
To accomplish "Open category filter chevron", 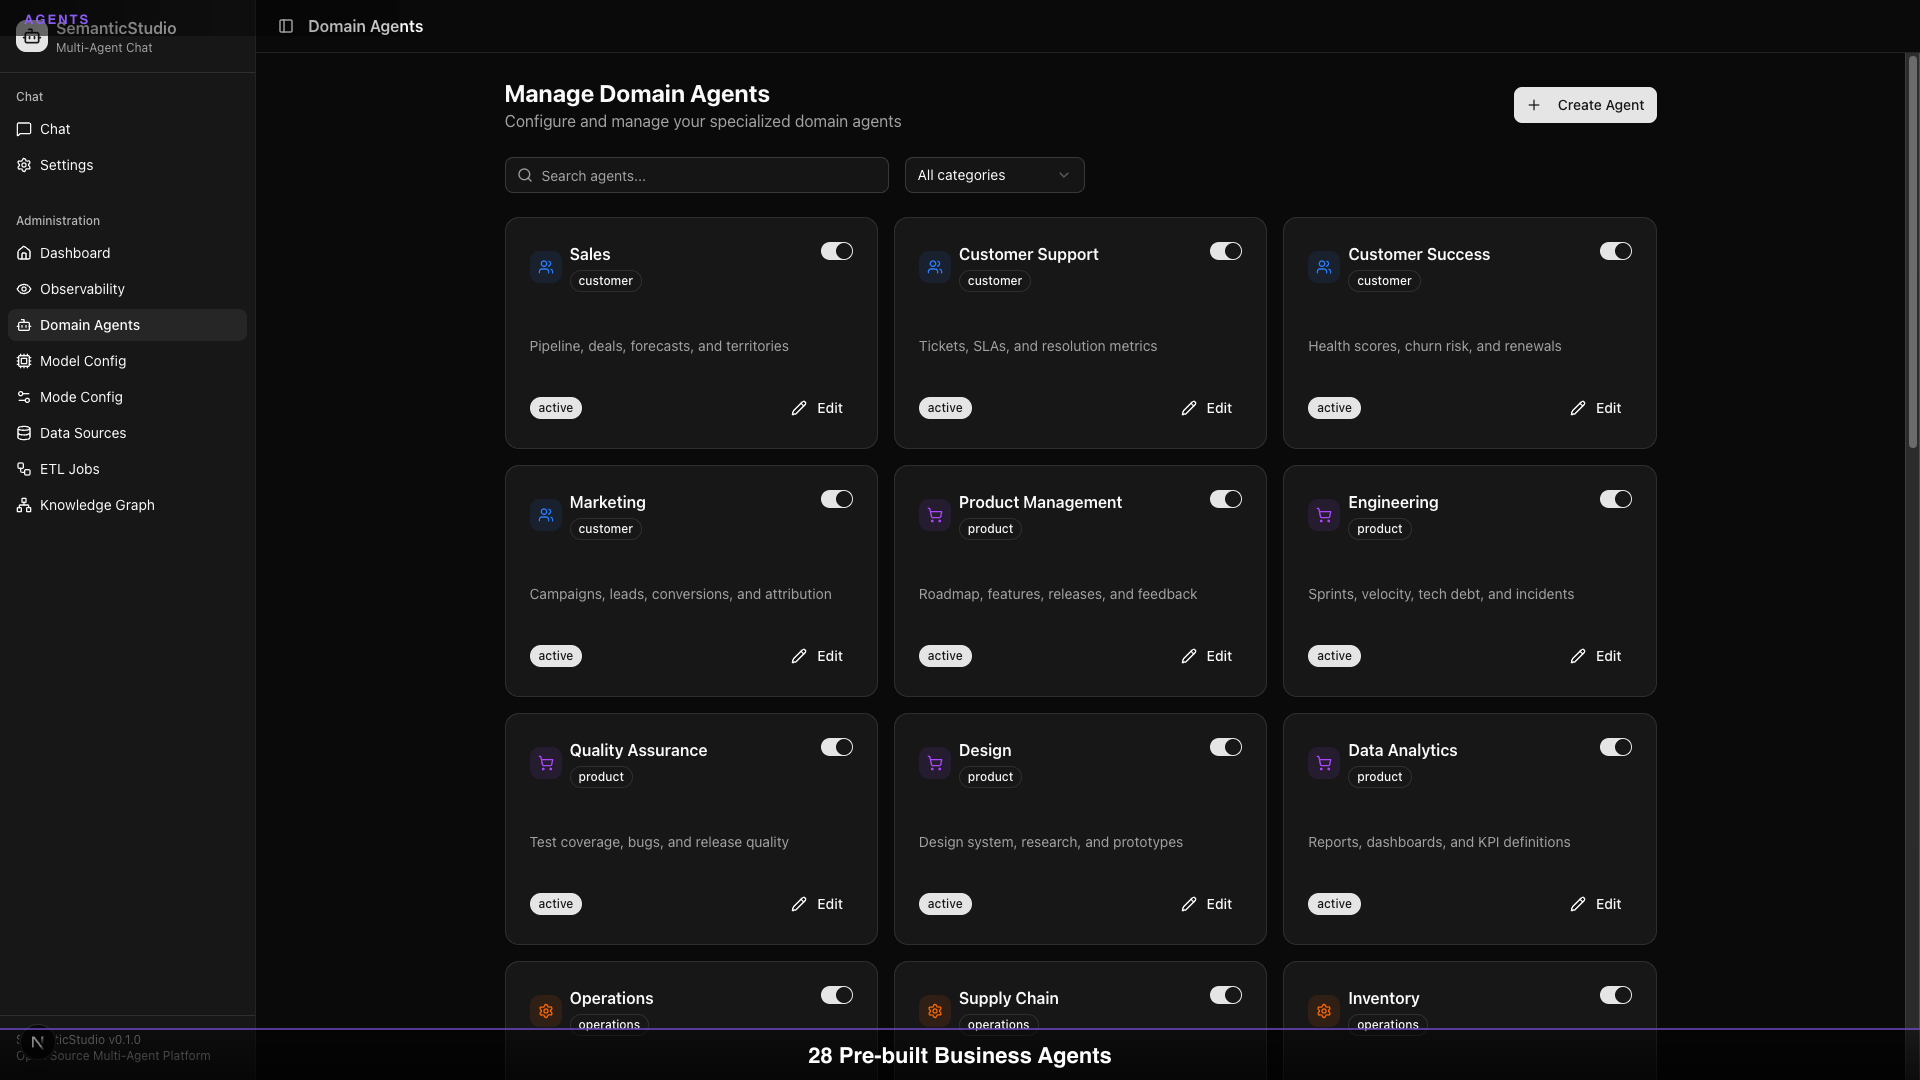I will (1063, 174).
